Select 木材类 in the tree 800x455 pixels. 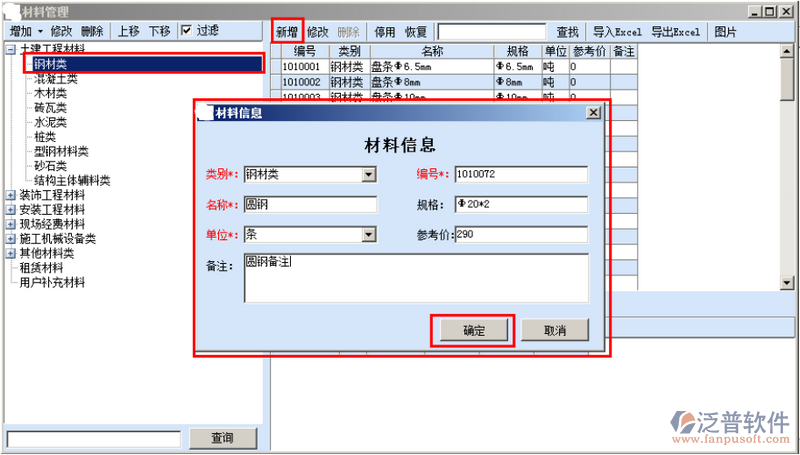pos(51,93)
